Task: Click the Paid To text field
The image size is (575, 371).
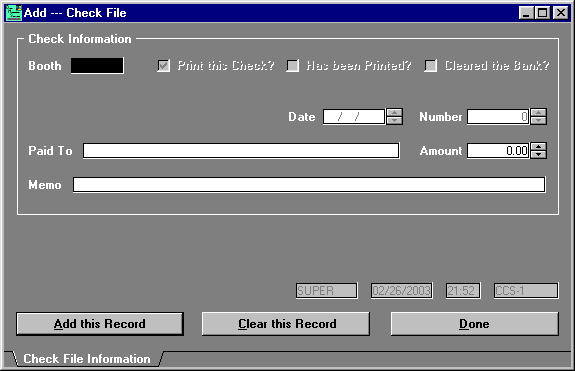Action: click(x=241, y=151)
